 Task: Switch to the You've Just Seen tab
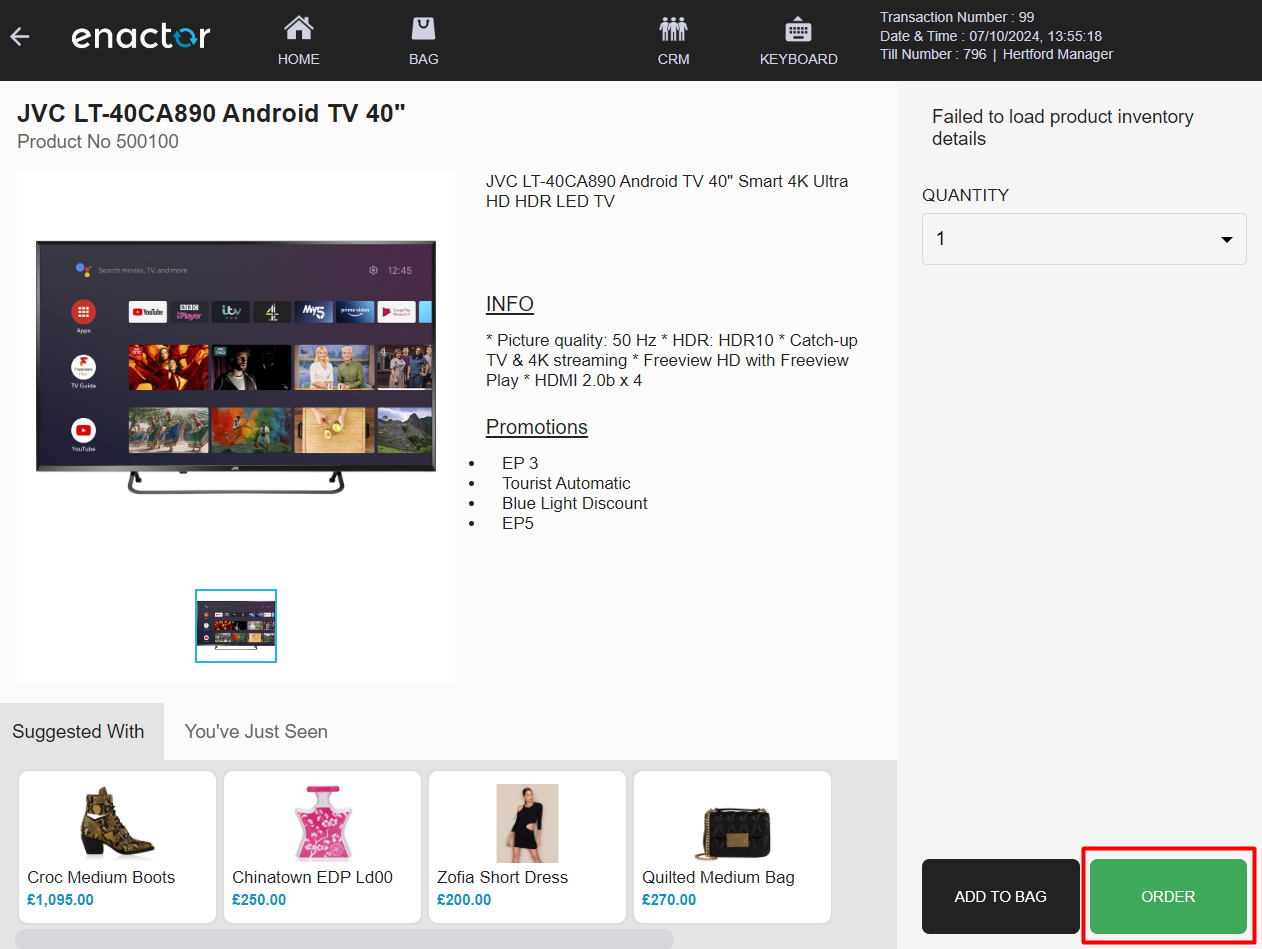pyautogui.click(x=256, y=732)
